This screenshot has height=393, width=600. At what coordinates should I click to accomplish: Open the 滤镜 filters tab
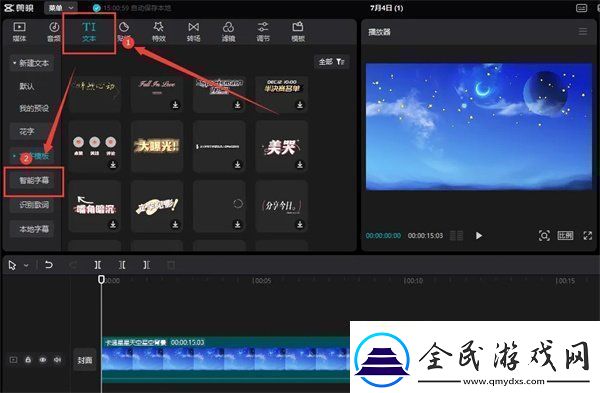(x=228, y=31)
